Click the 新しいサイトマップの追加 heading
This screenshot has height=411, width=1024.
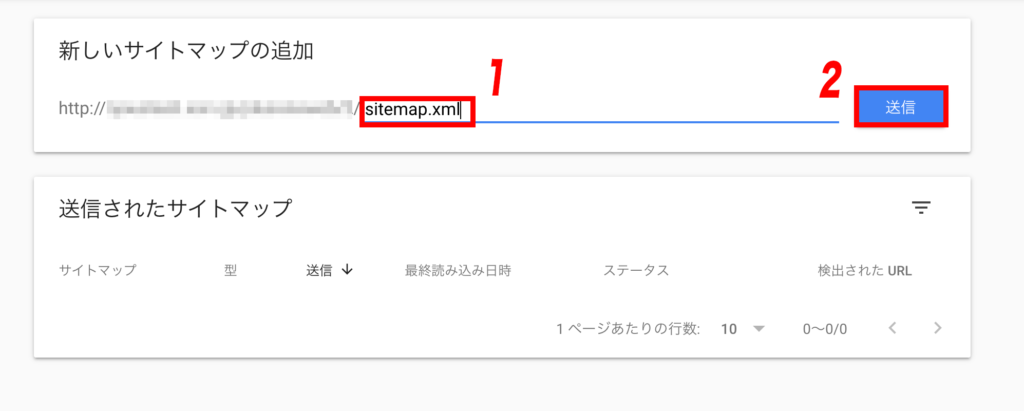pos(186,51)
